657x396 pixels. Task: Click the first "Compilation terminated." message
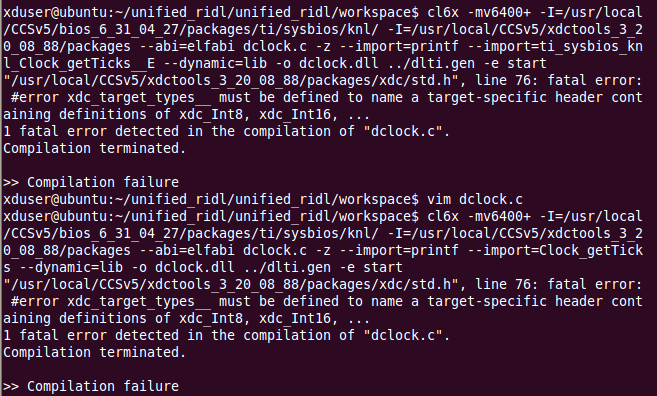click(x=94, y=148)
